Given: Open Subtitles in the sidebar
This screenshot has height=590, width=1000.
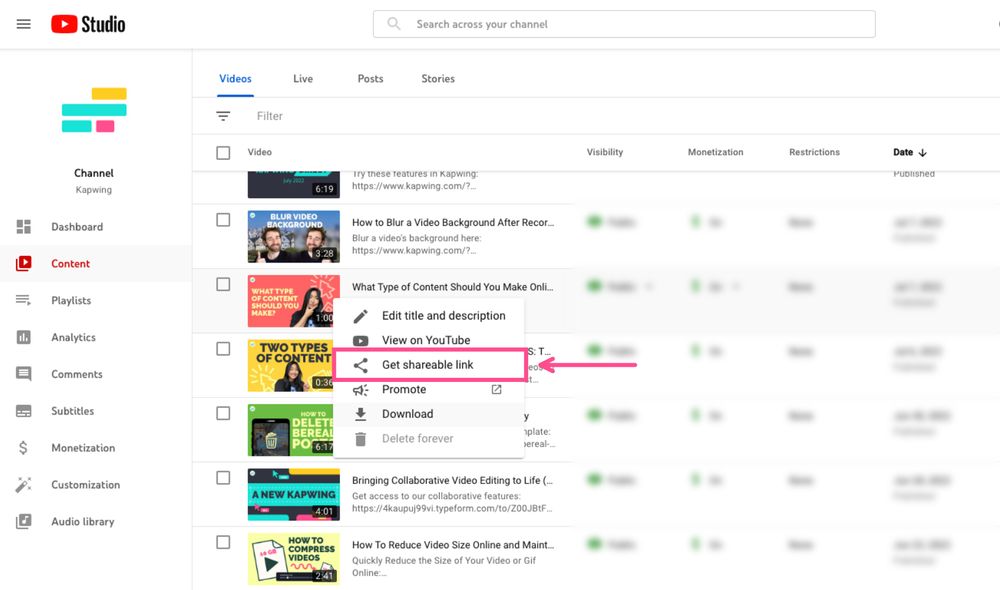Looking at the screenshot, I should [x=72, y=411].
